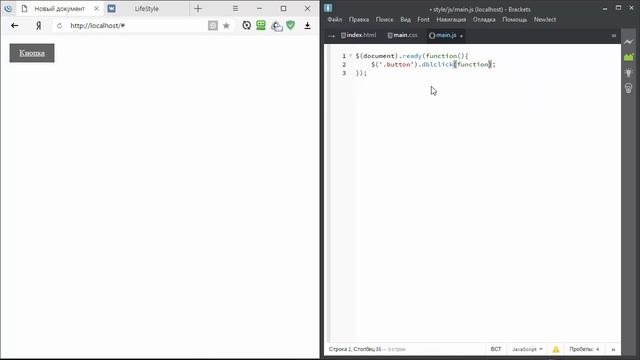640x360 pixels.
Task: Click the circular sync extension icon in browser
Action: 247,25
